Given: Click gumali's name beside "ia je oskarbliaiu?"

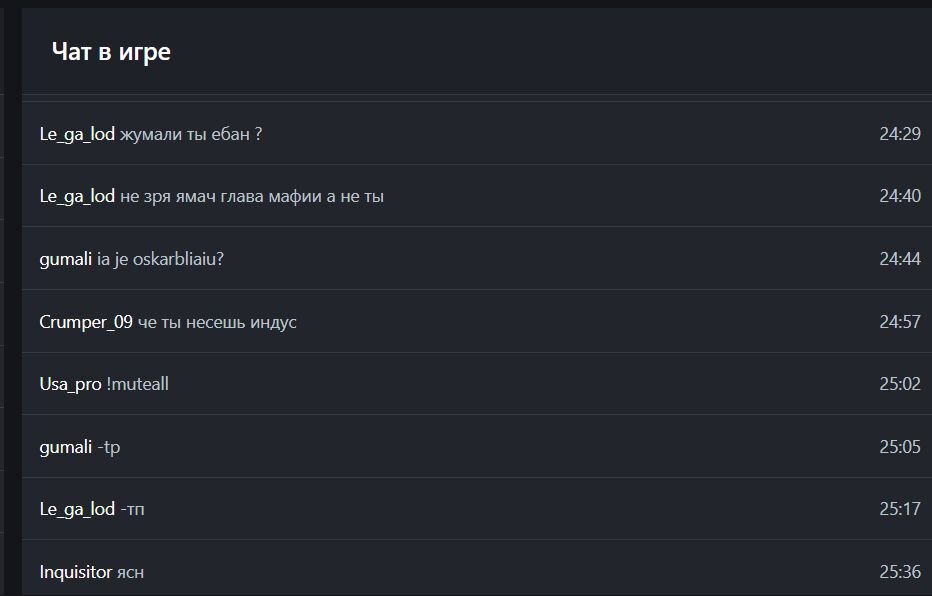Looking at the screenshot, I should point(66,259).
